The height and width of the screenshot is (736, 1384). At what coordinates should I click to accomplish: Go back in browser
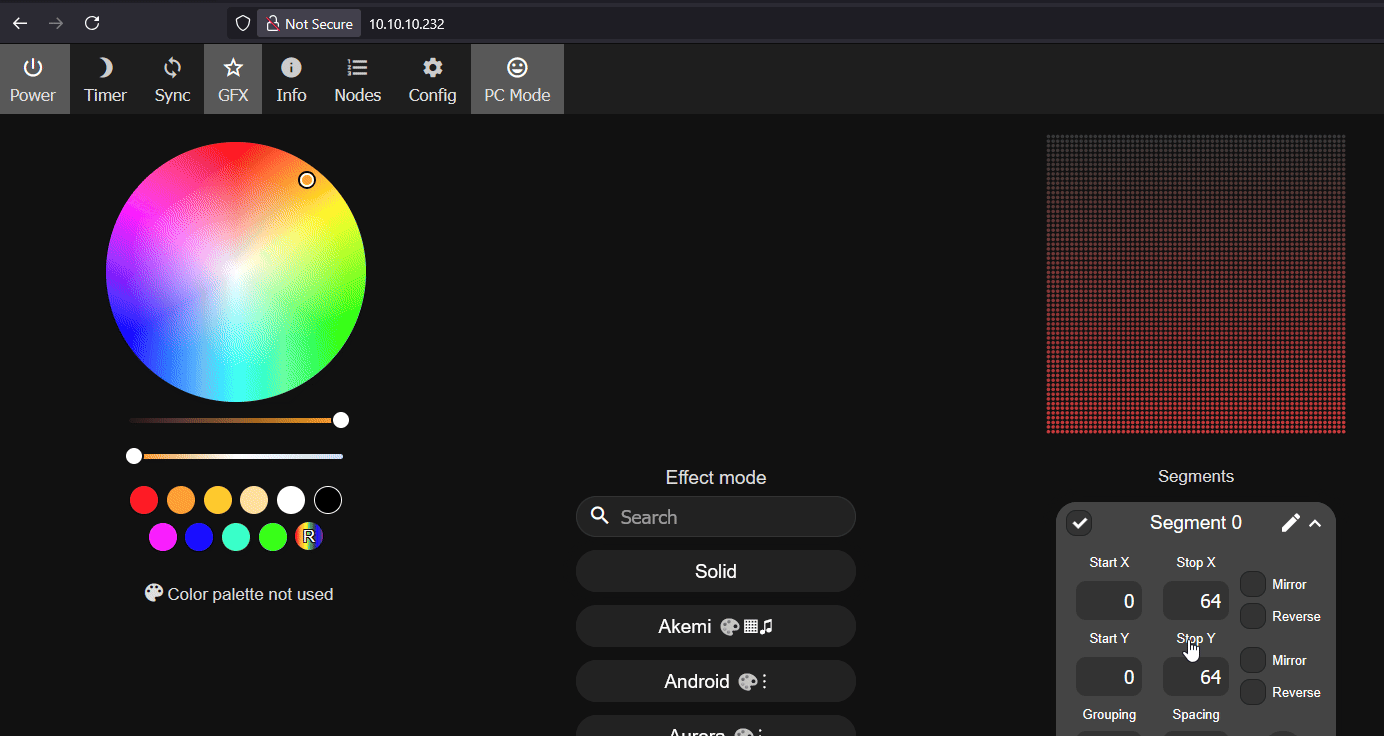[20, 23]
